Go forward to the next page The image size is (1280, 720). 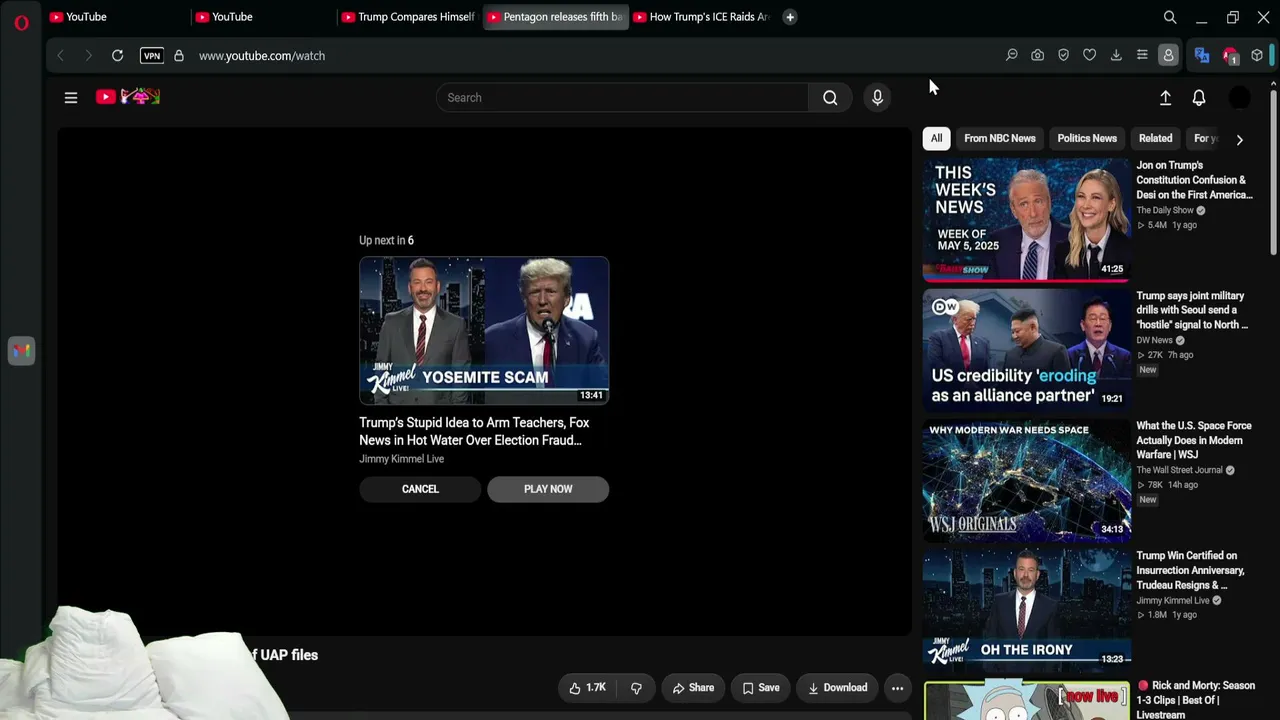point(88,56)
